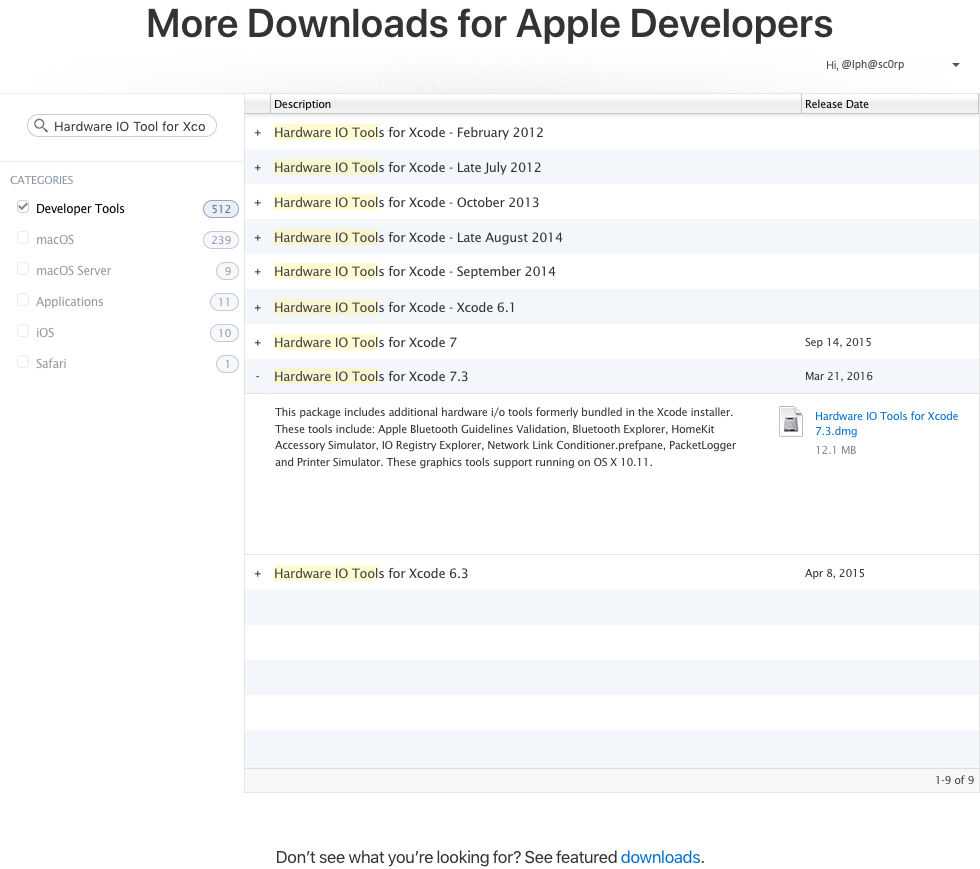Expand the February 2012 Hardware IO Tools row
The height and width of the screenshot is (869, 980).
[x=258, y=133]
